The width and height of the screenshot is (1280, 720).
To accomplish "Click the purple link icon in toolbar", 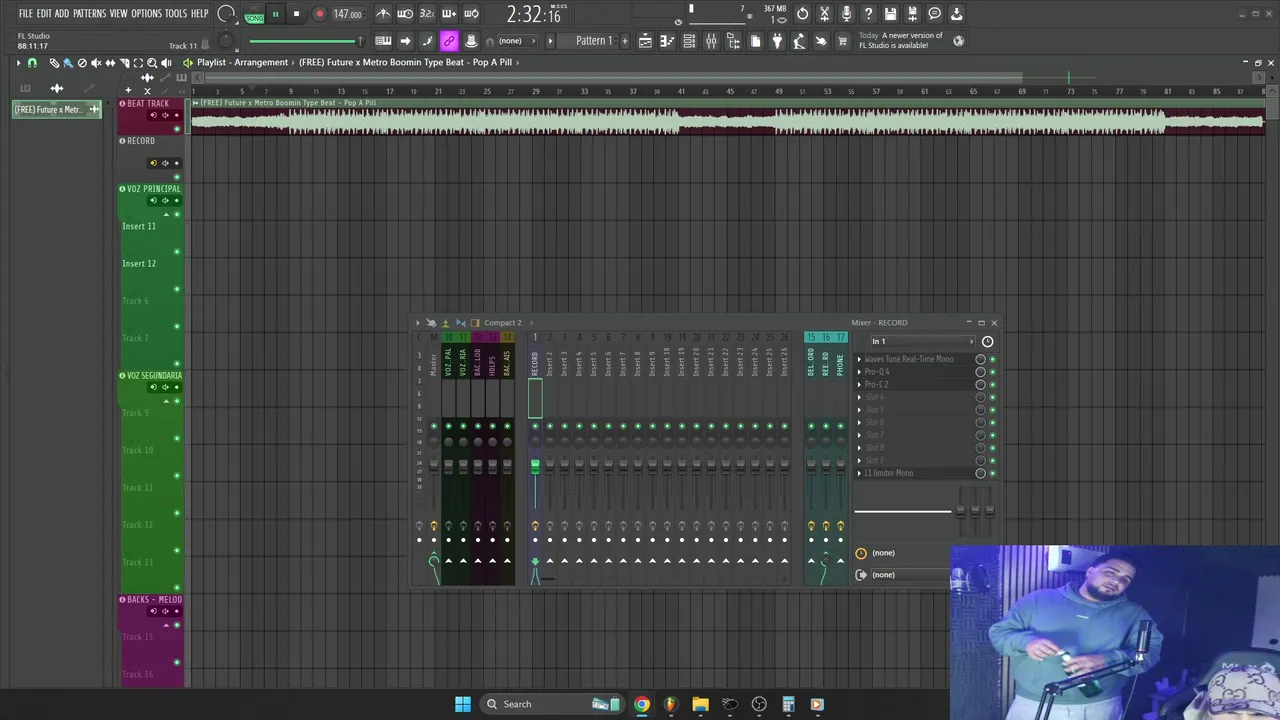I will (x=449, y=41).
